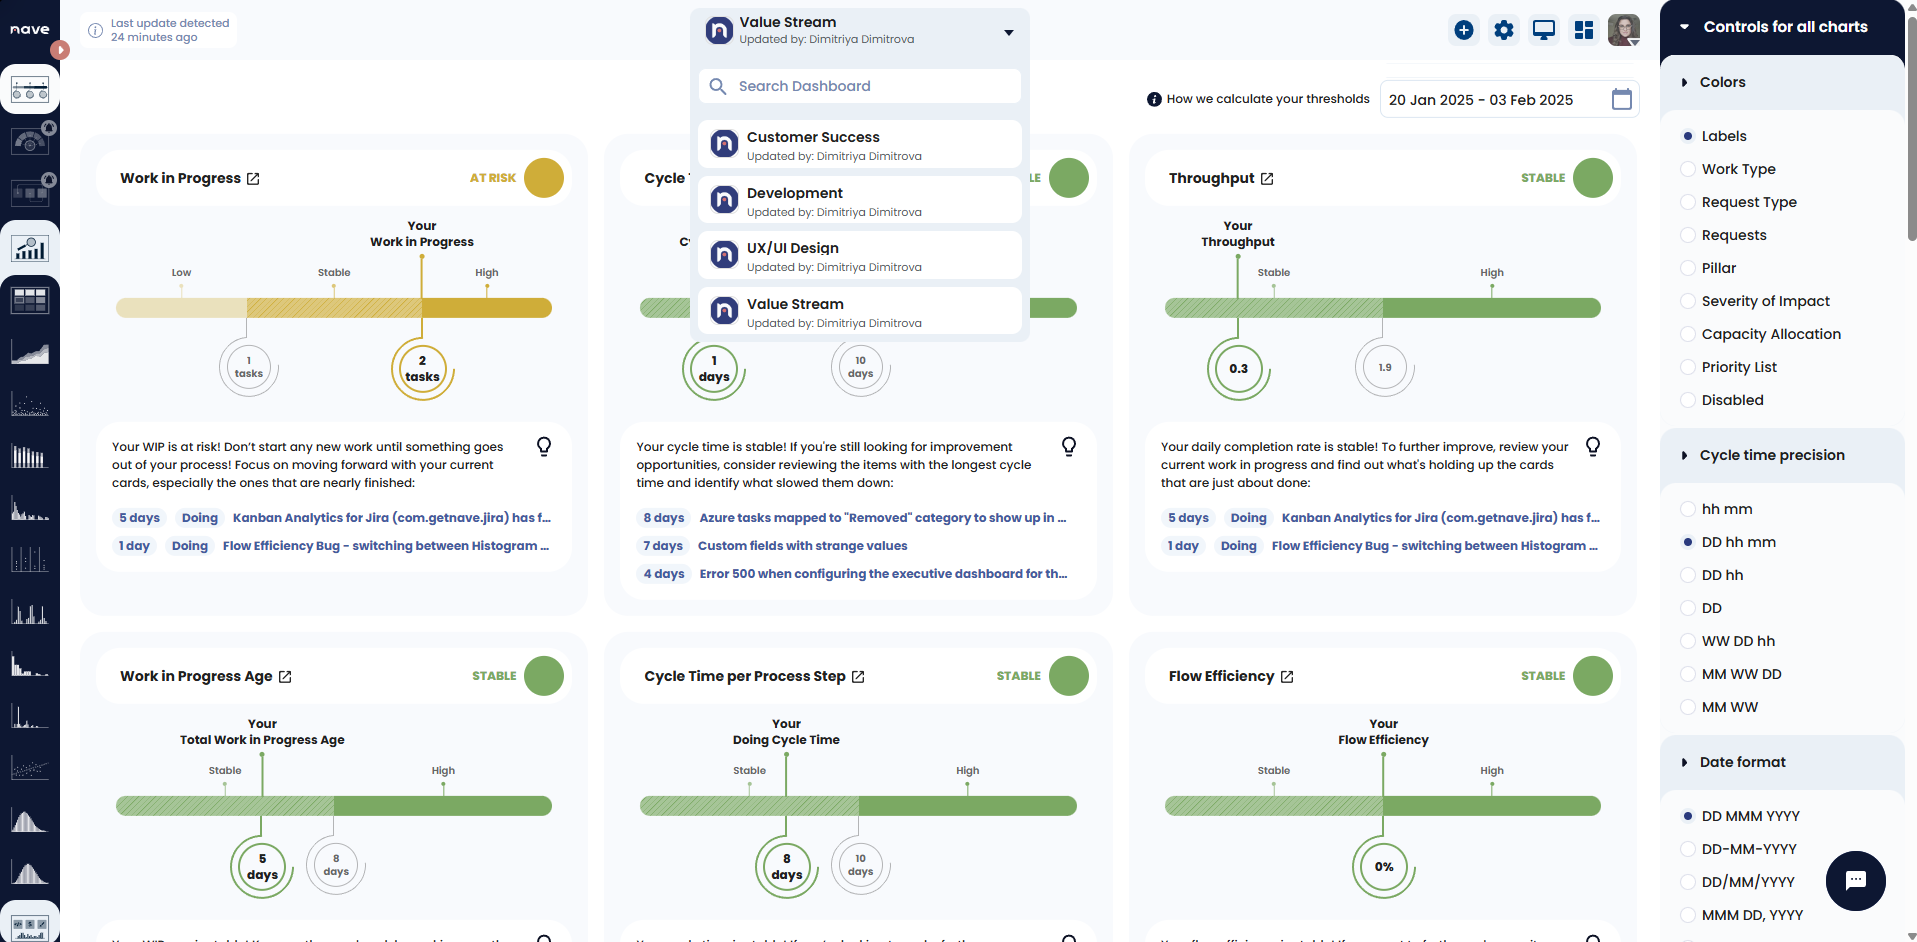Image resolution: width=1917 pixels, height=942 pixels.
Task: Open Work in Progress external link icon
Action: [253, 179]
